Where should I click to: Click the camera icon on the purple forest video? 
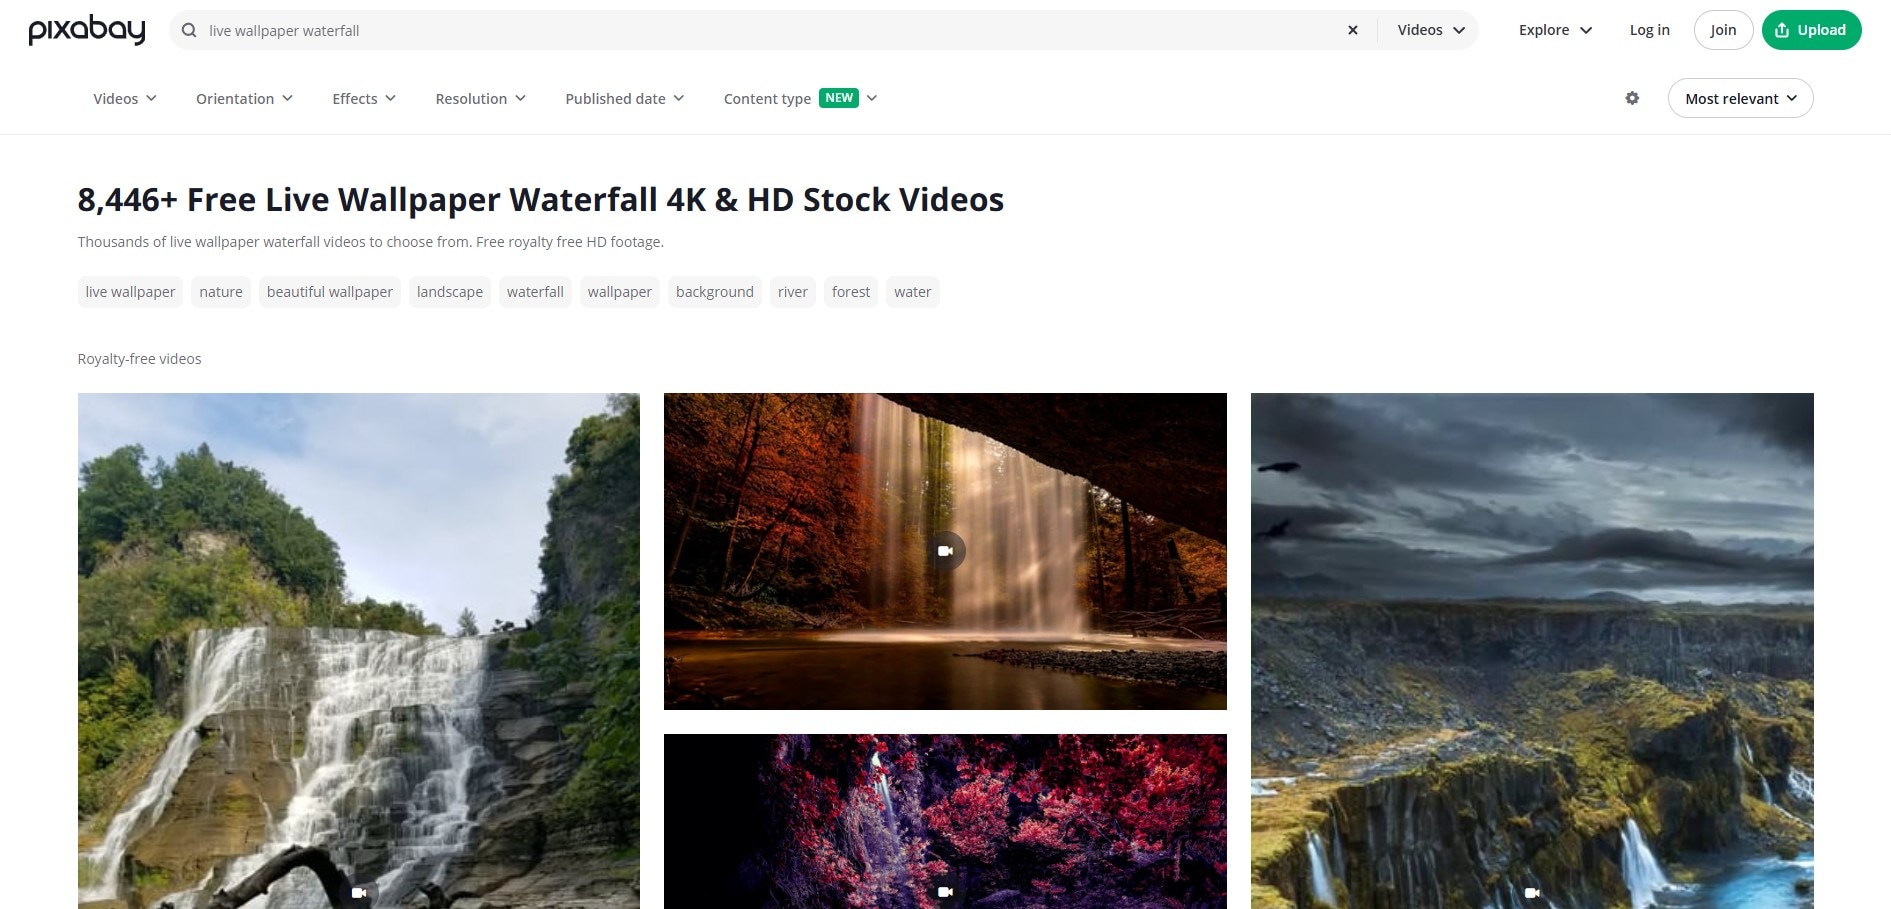pos(945,892)
